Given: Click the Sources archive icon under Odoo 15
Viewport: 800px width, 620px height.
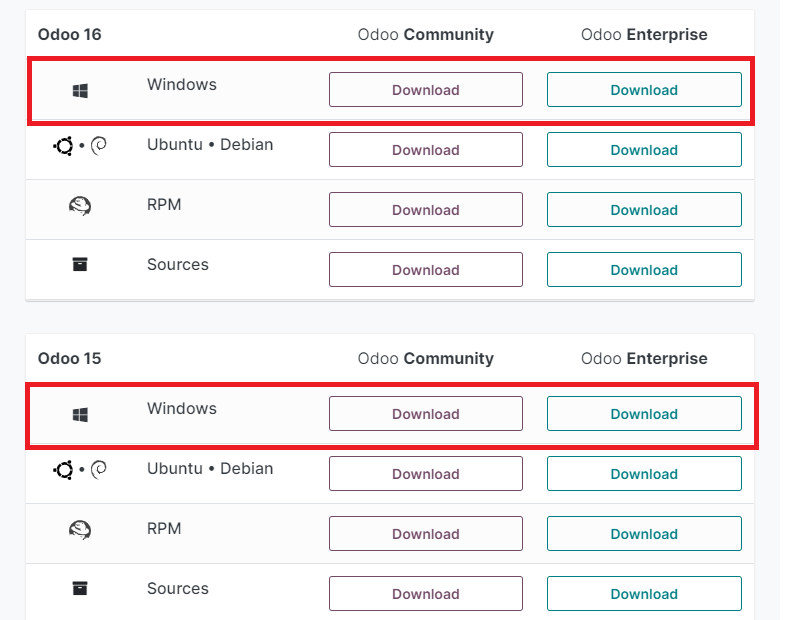Looking at the screenshot, I should (80, 589).
